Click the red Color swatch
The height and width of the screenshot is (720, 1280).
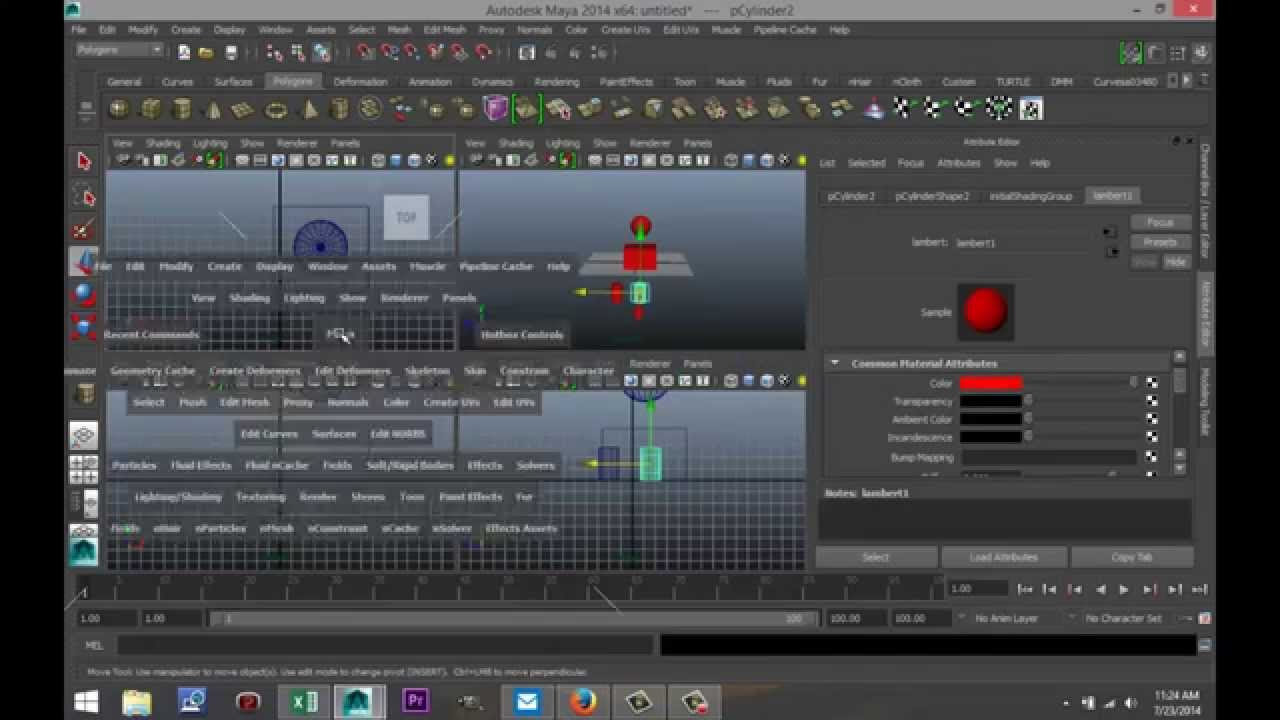click(990, 382)
